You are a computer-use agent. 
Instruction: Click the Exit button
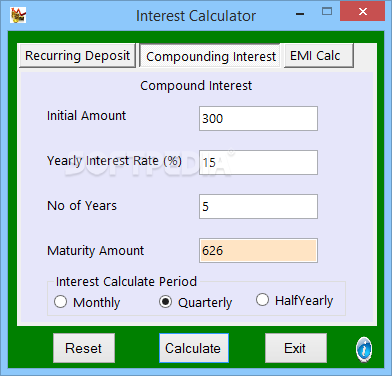296,348
